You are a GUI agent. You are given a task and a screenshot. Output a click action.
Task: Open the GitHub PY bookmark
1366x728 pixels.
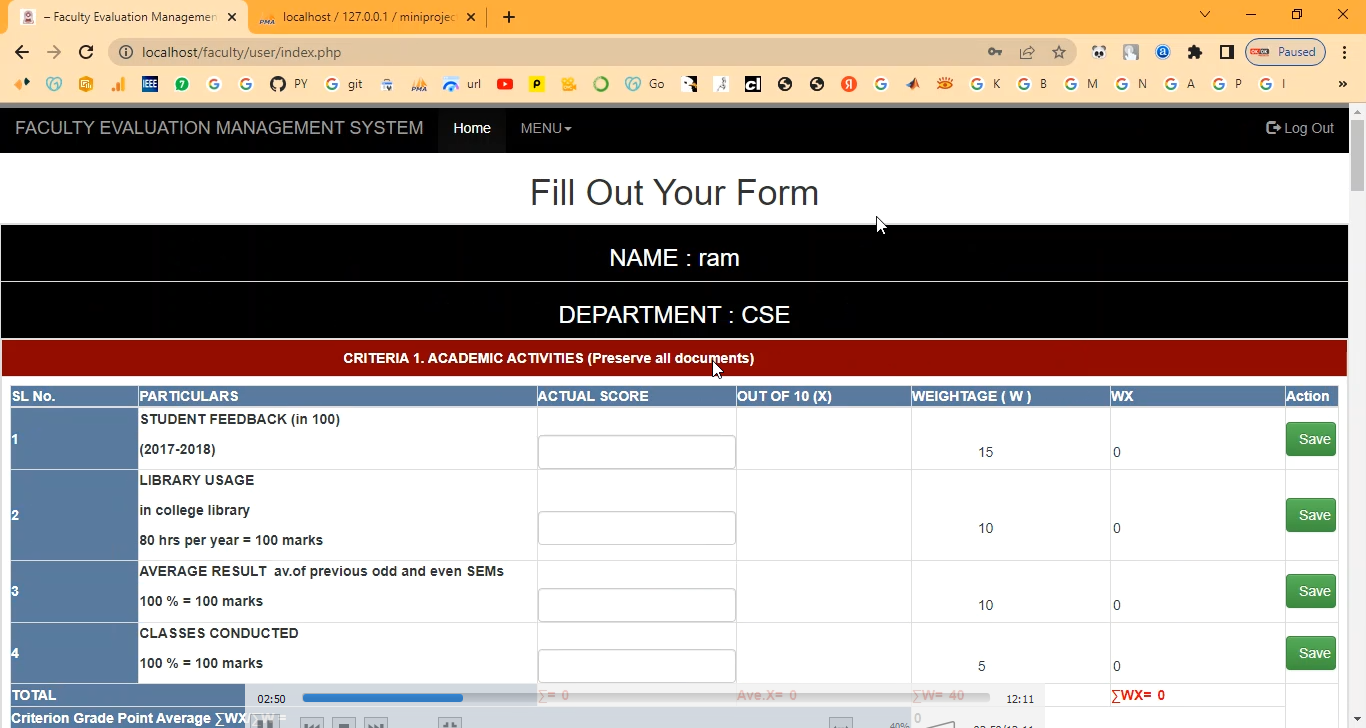pos(288,84)
